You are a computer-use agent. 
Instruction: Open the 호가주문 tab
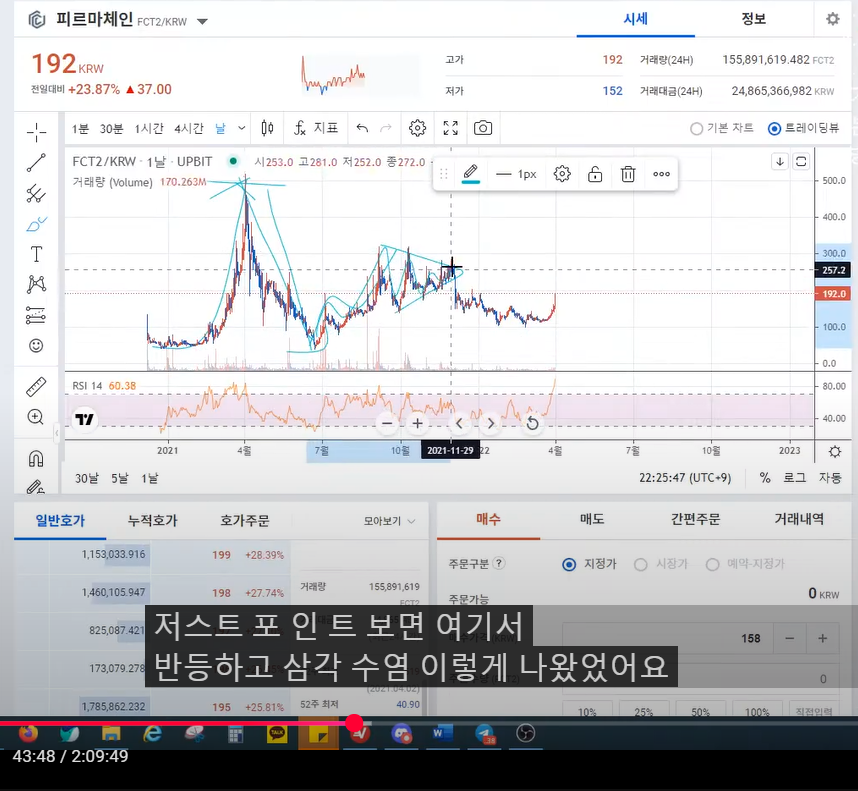(x=245, y=520)
